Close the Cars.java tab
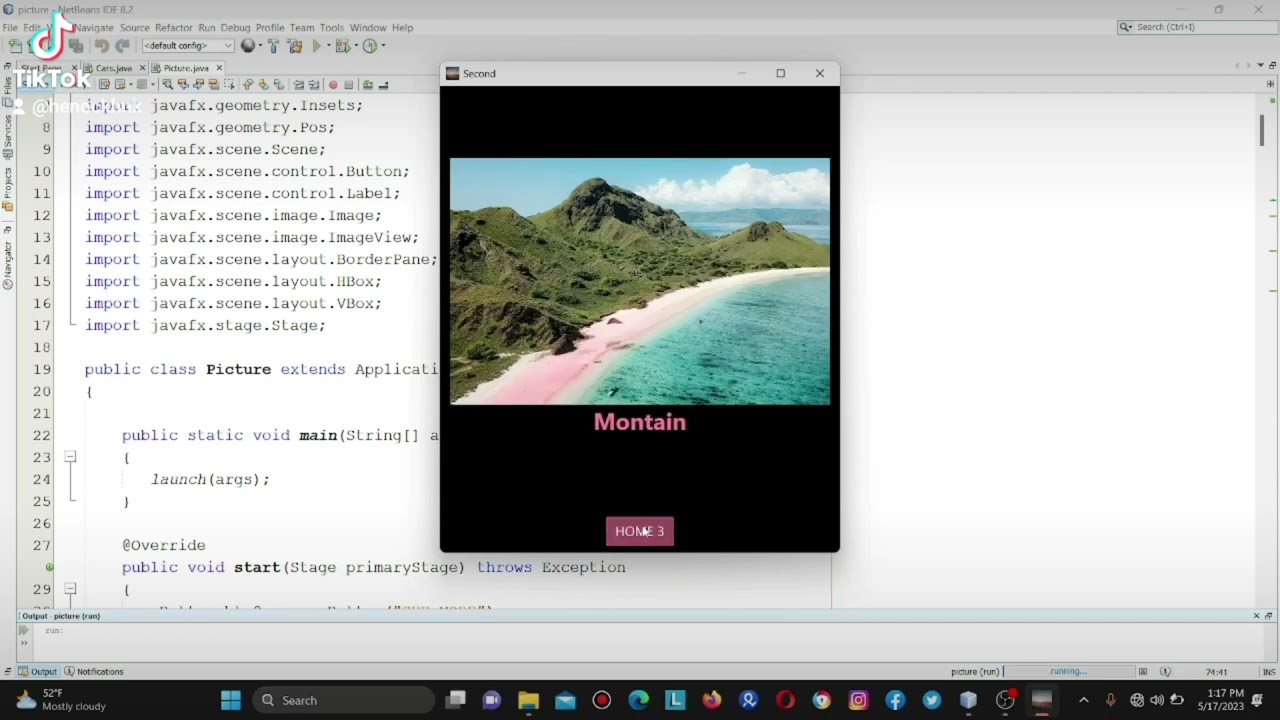The width and height of the screenshot is (1280, 720). 142,68
